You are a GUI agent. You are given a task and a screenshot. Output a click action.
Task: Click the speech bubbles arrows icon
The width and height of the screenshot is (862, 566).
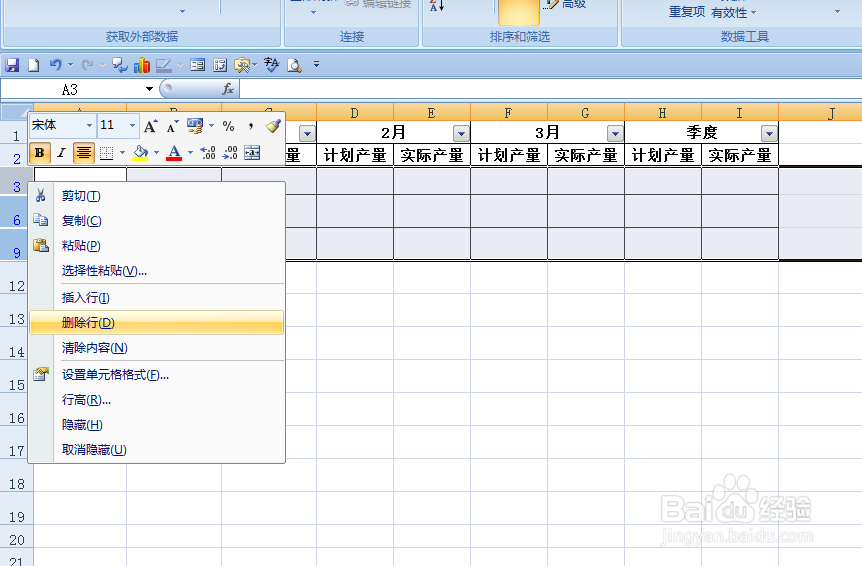[x=120, y=65]
